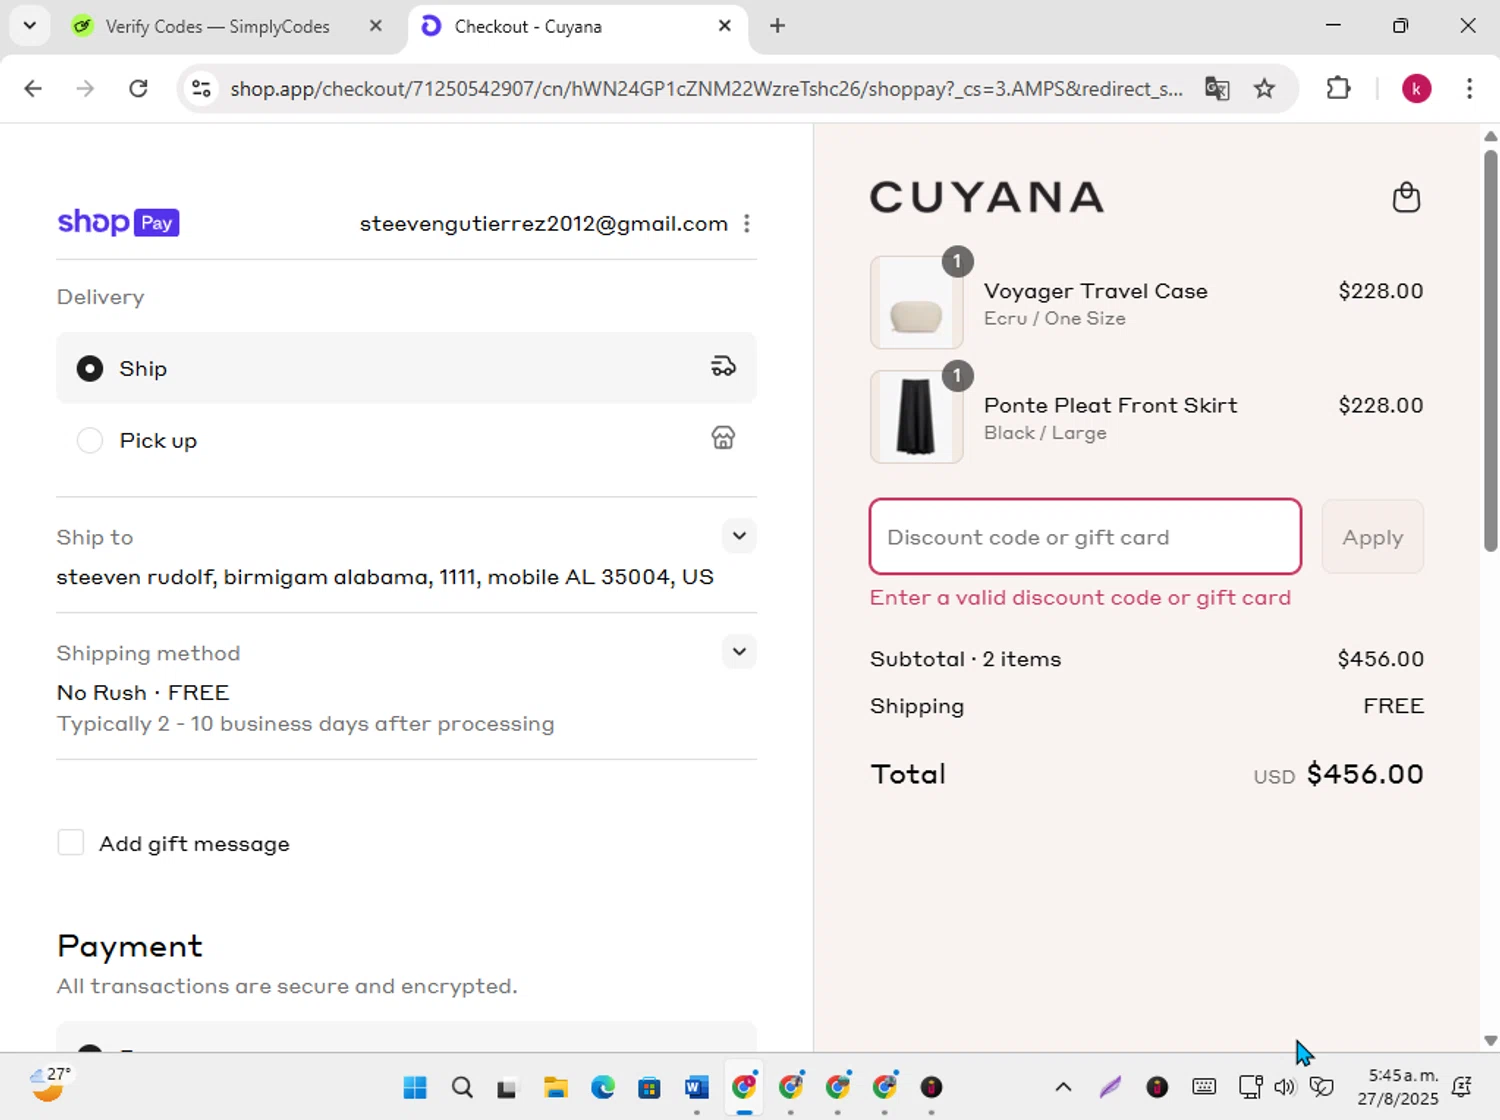The image size is (1500, 1120).
Task: Click the Discount code or gift card field
Action: 1085,537
